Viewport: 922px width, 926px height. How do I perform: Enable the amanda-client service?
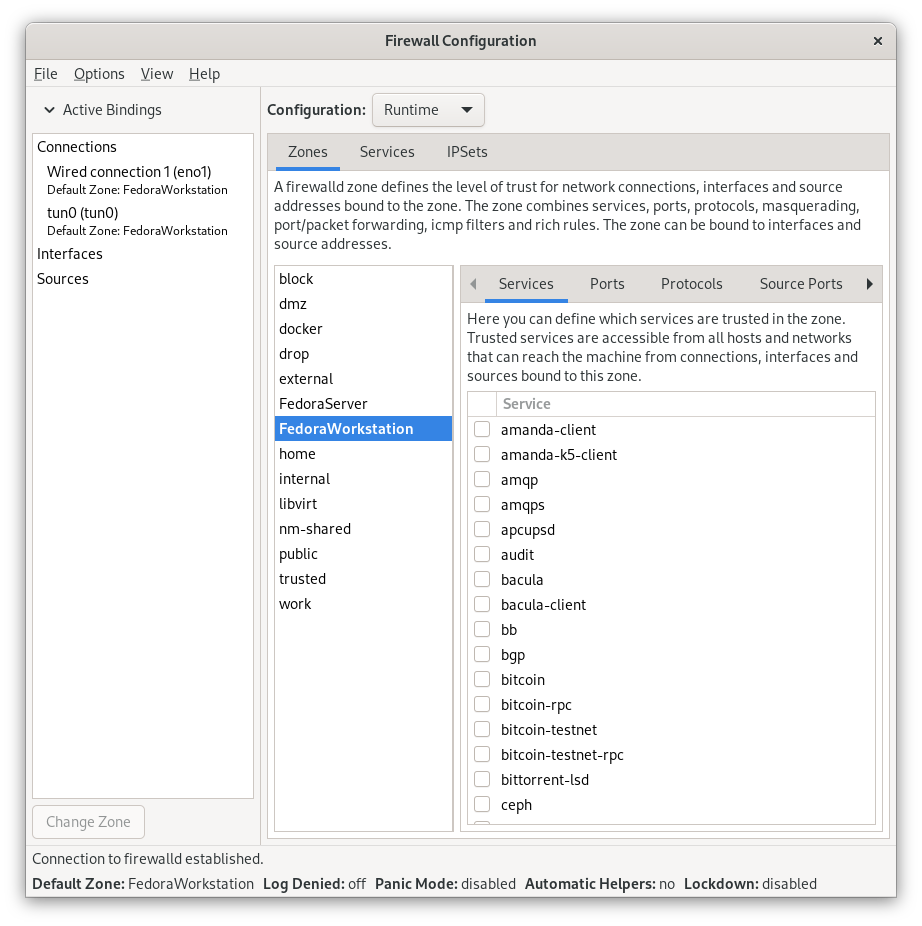(482, 429)
